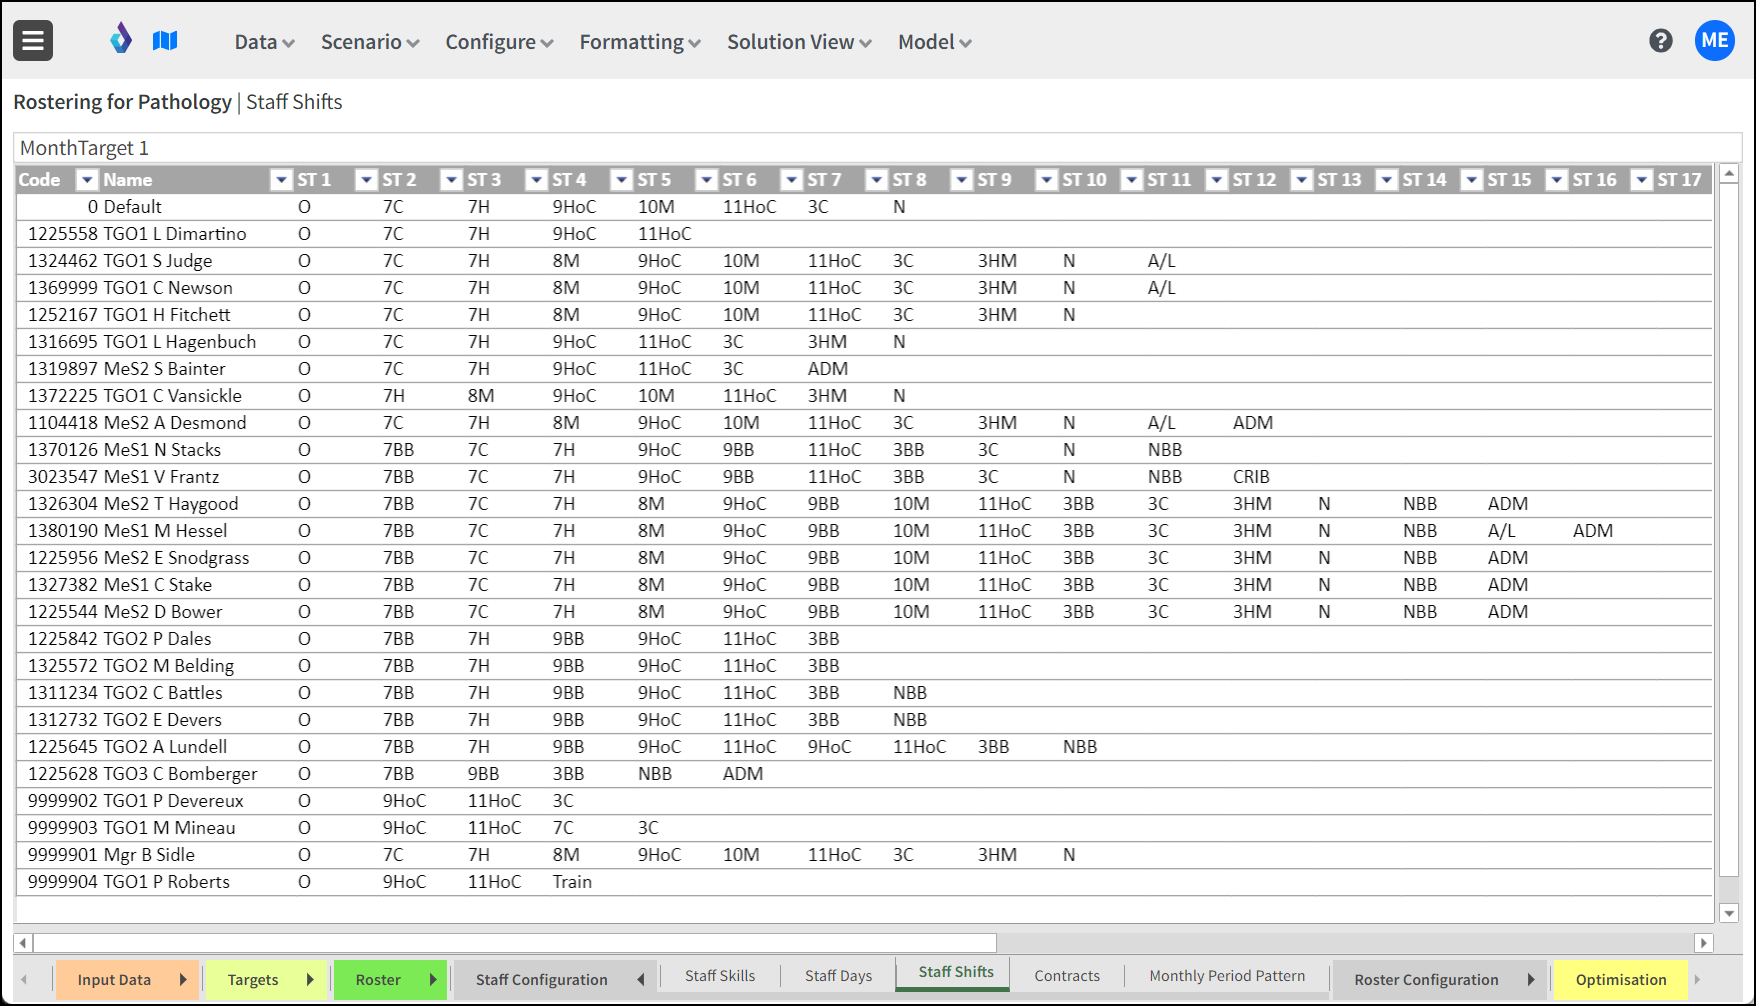Click the tab strip scroll-left arrow
The image size is (1756, 1006).
tap(24, 980)
